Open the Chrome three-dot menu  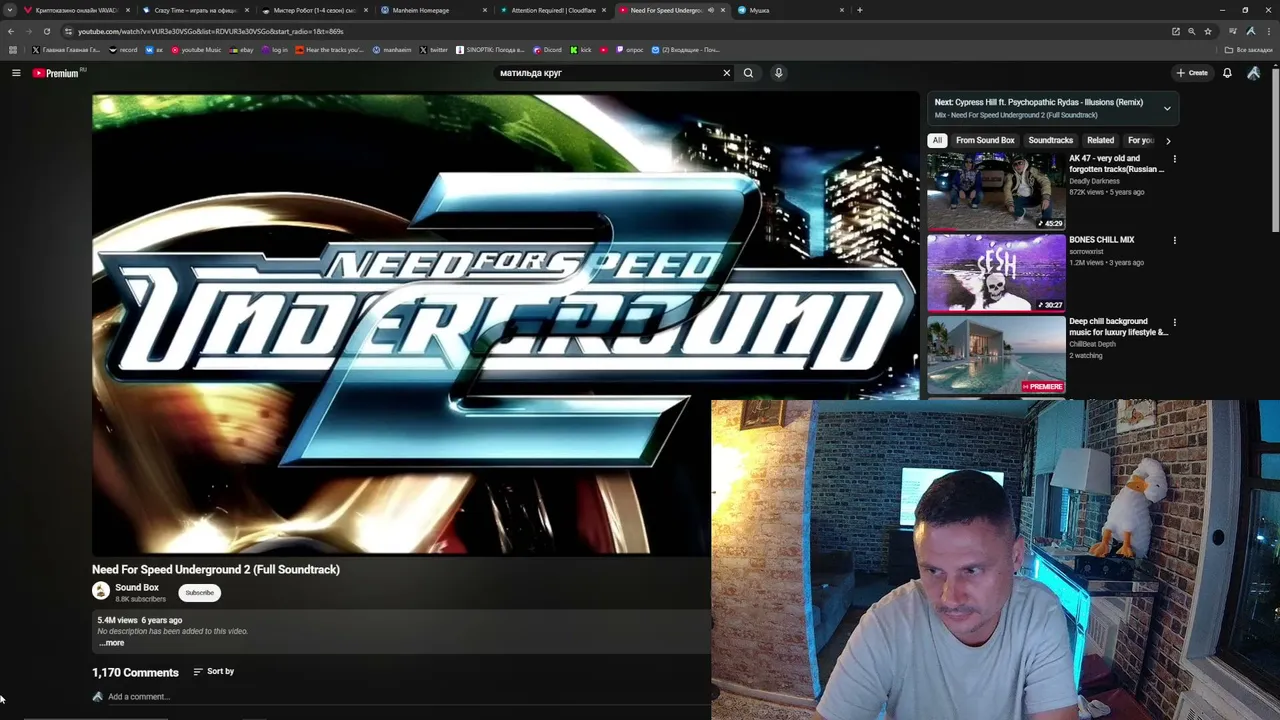click(x=1270, y=31)
